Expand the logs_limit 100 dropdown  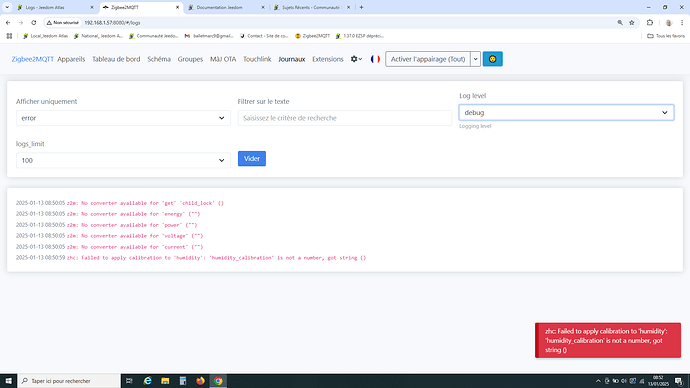[x=123, y=161]
